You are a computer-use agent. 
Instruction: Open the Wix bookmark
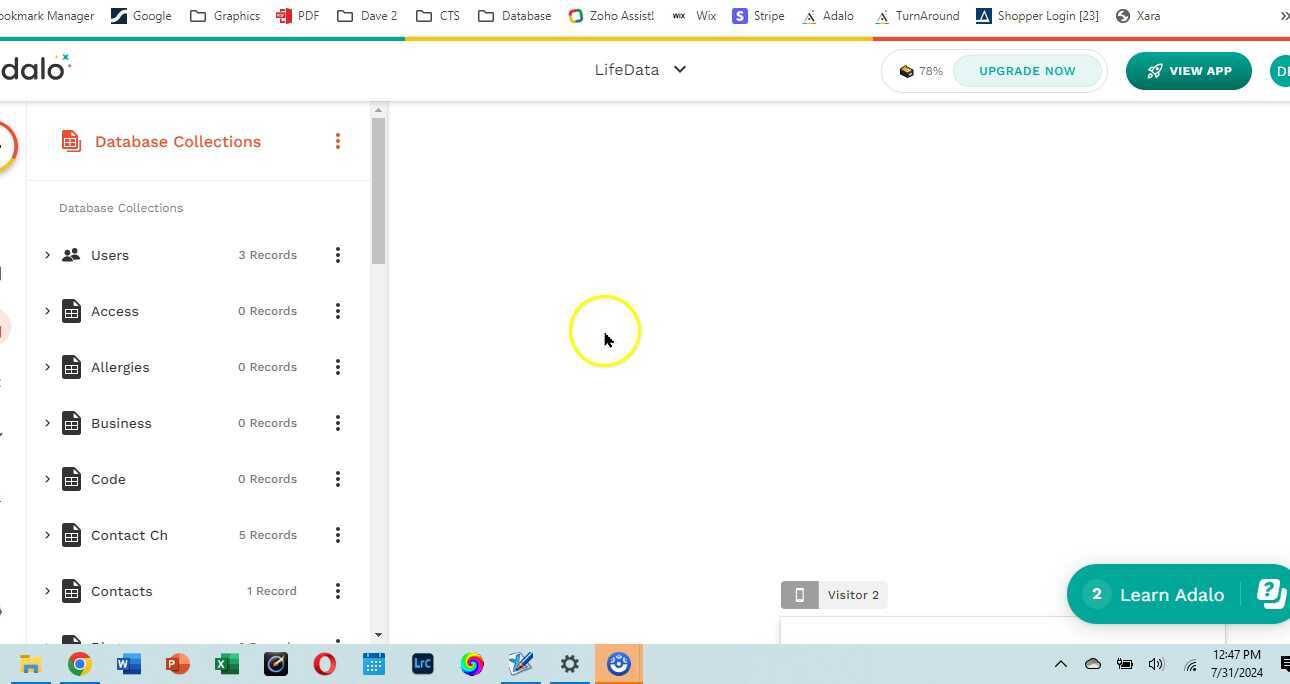pos(694,16)
